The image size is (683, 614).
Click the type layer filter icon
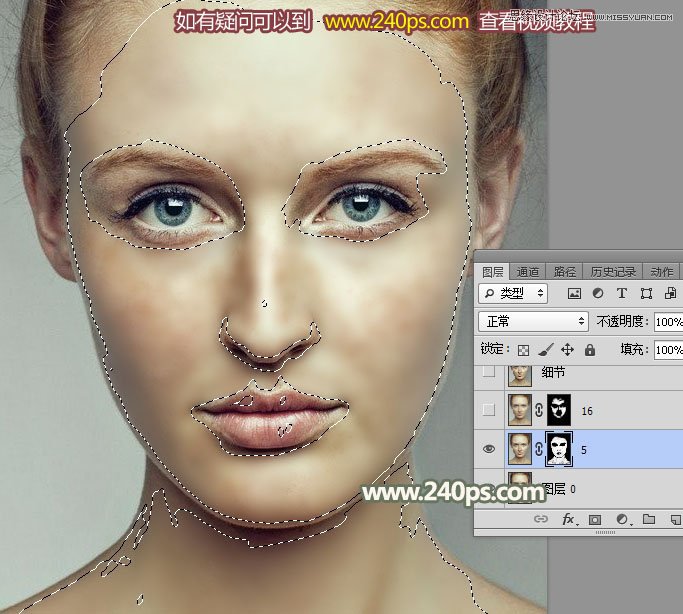[x=622, y=293]
